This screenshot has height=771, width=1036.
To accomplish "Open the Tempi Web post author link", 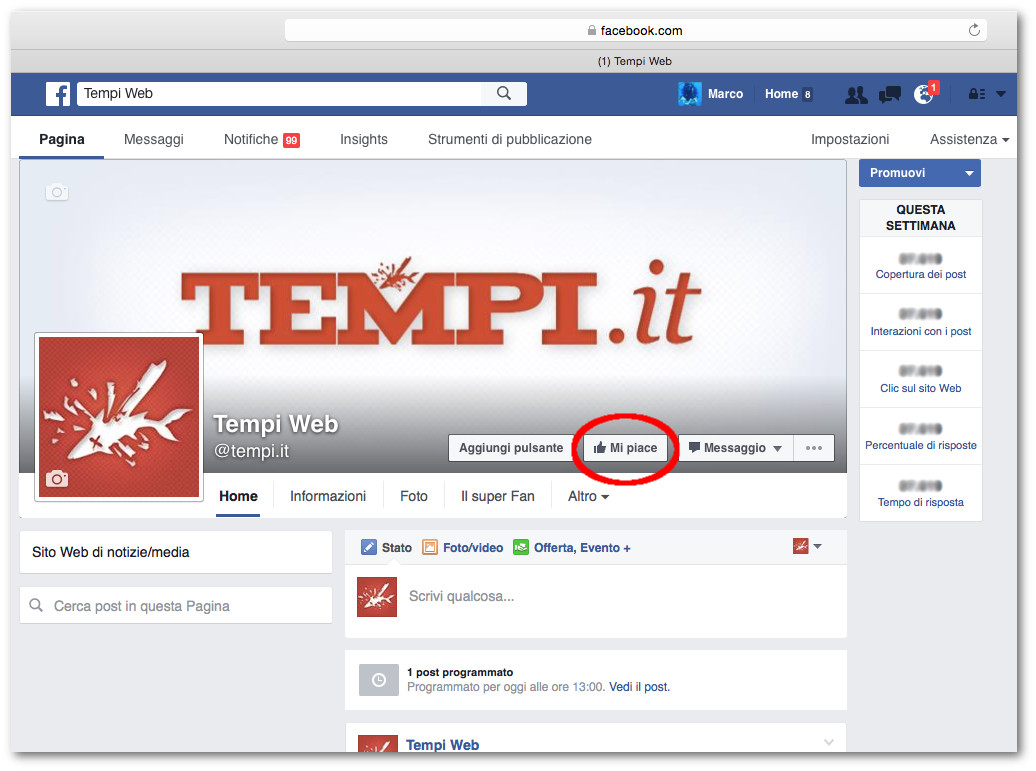I will [442, 745].
